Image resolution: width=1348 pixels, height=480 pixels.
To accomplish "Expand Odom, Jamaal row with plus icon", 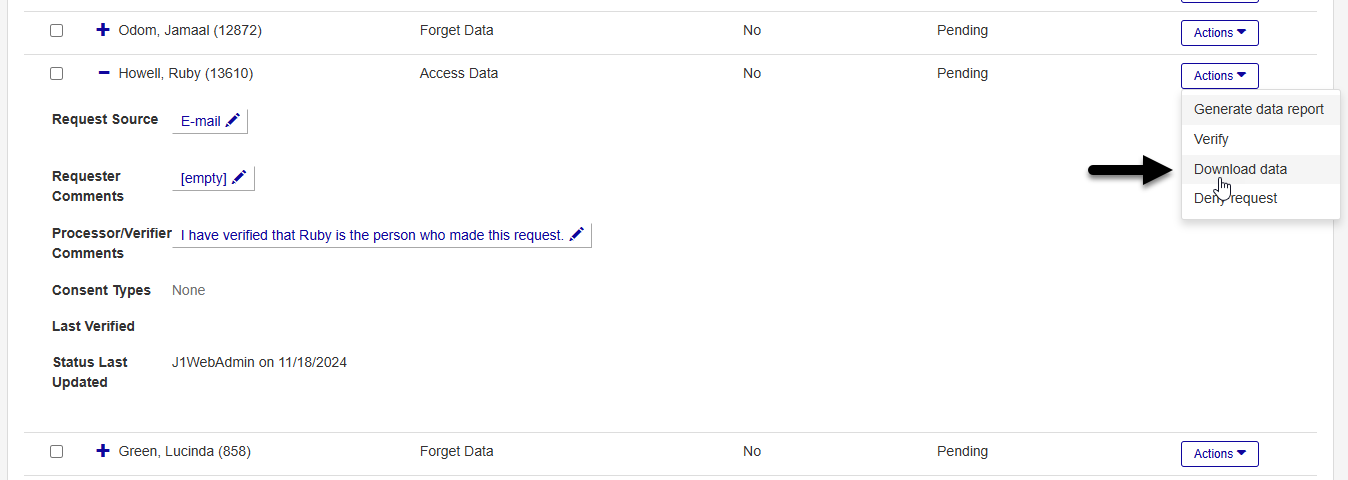I will coord(102,31).
